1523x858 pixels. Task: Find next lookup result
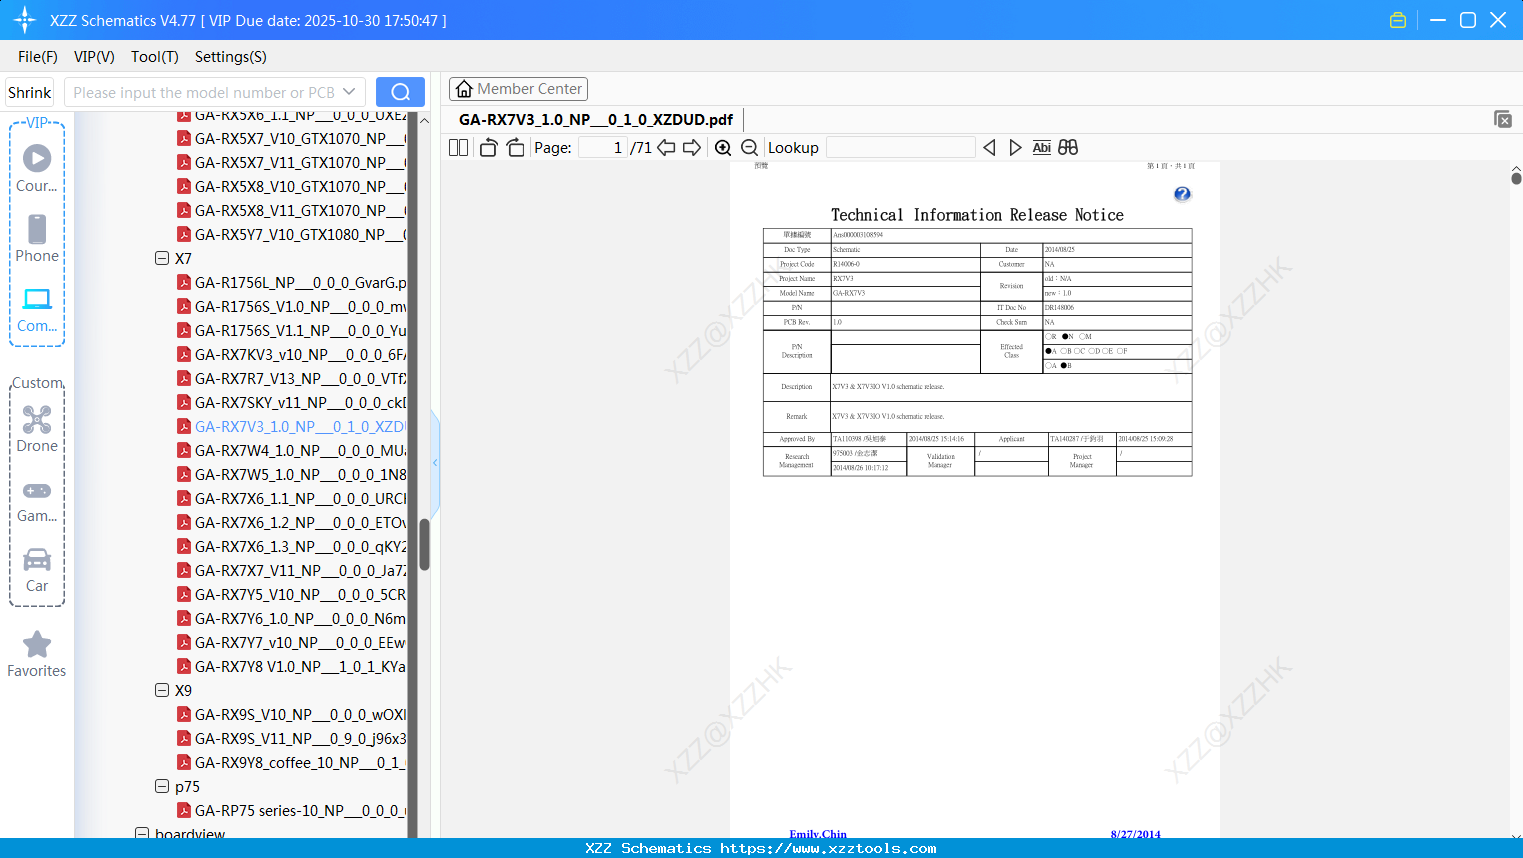[x=1015, y=147]
